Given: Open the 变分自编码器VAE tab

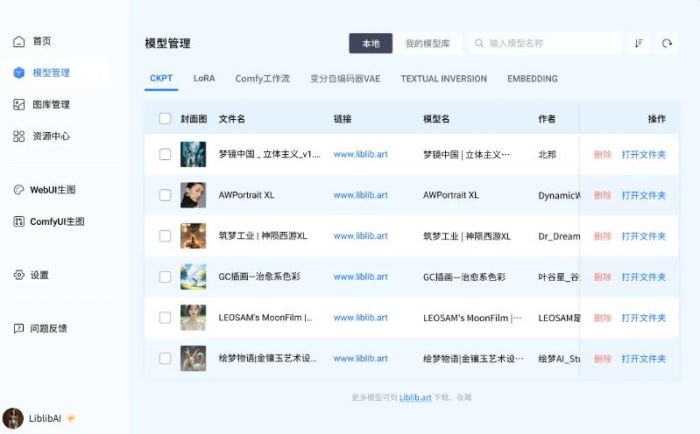Looking at the screenshot, I should point(345,79).
